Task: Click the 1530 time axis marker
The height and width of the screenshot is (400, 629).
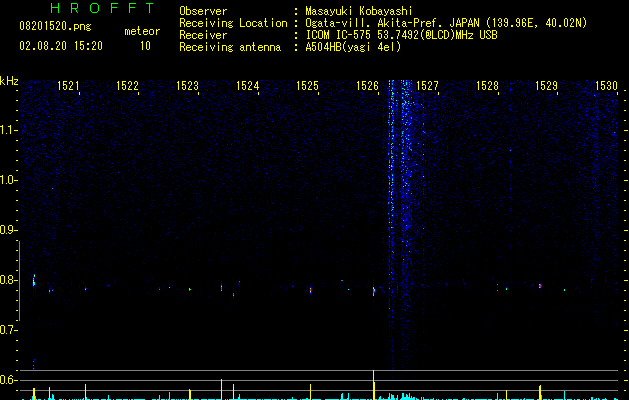Action: click(606, 86)
